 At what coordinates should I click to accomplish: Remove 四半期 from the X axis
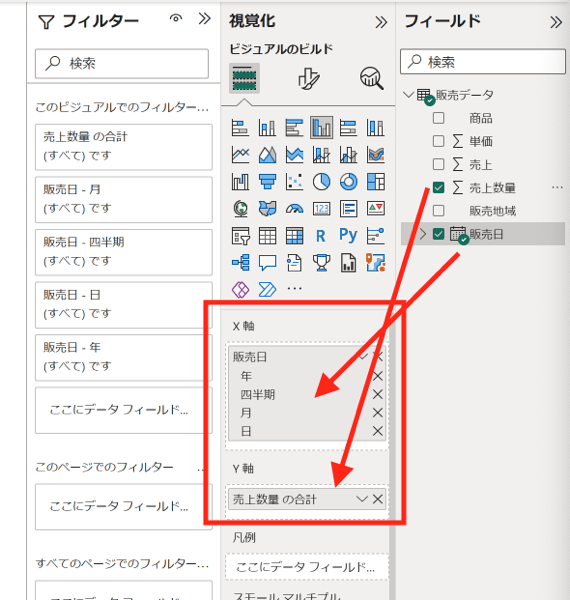click(x=378, y=394)
